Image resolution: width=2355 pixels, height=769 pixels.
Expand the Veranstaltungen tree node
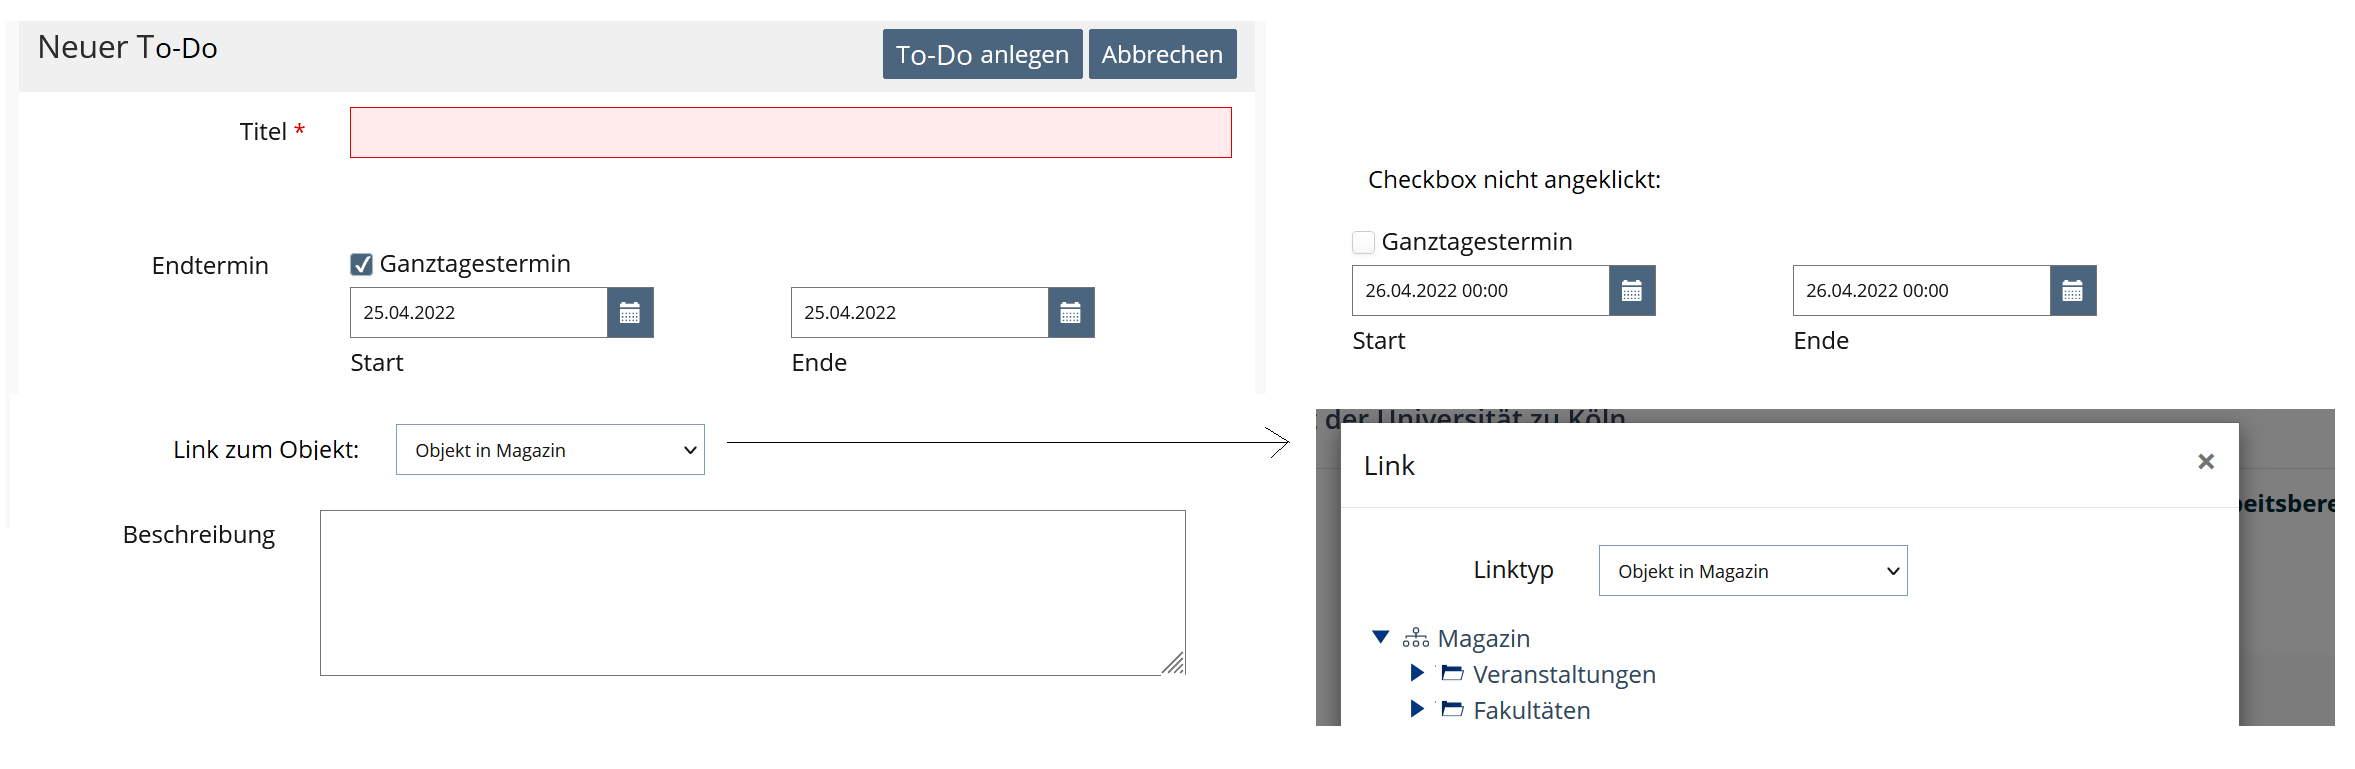click(x=1417, y=673)
